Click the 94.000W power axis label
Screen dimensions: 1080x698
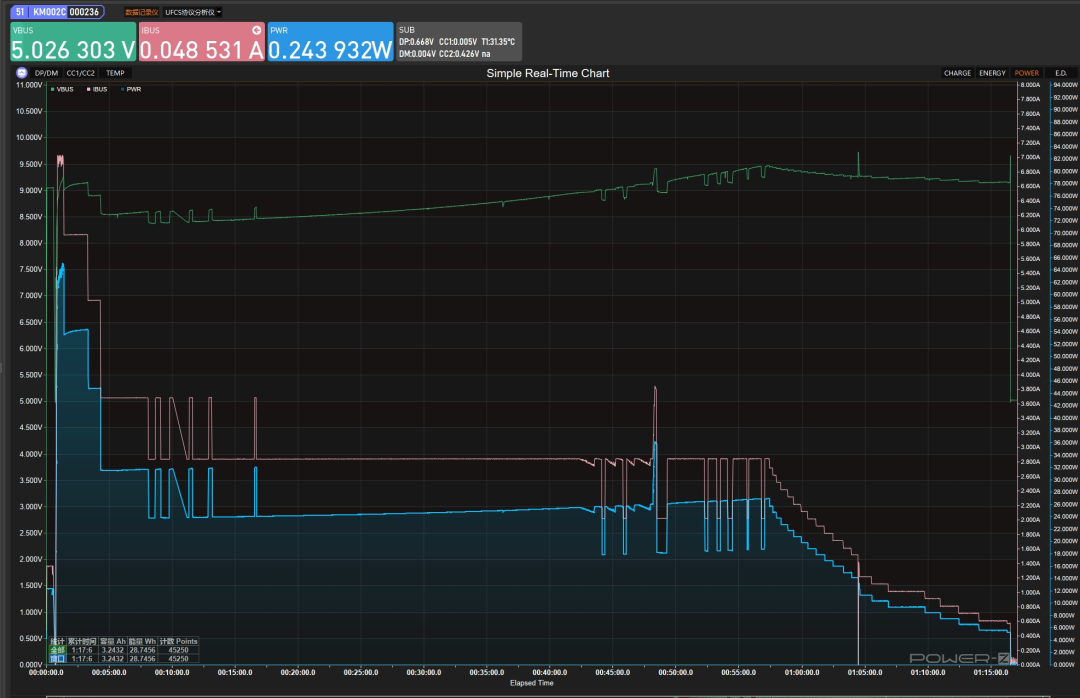pos(1065,85)
